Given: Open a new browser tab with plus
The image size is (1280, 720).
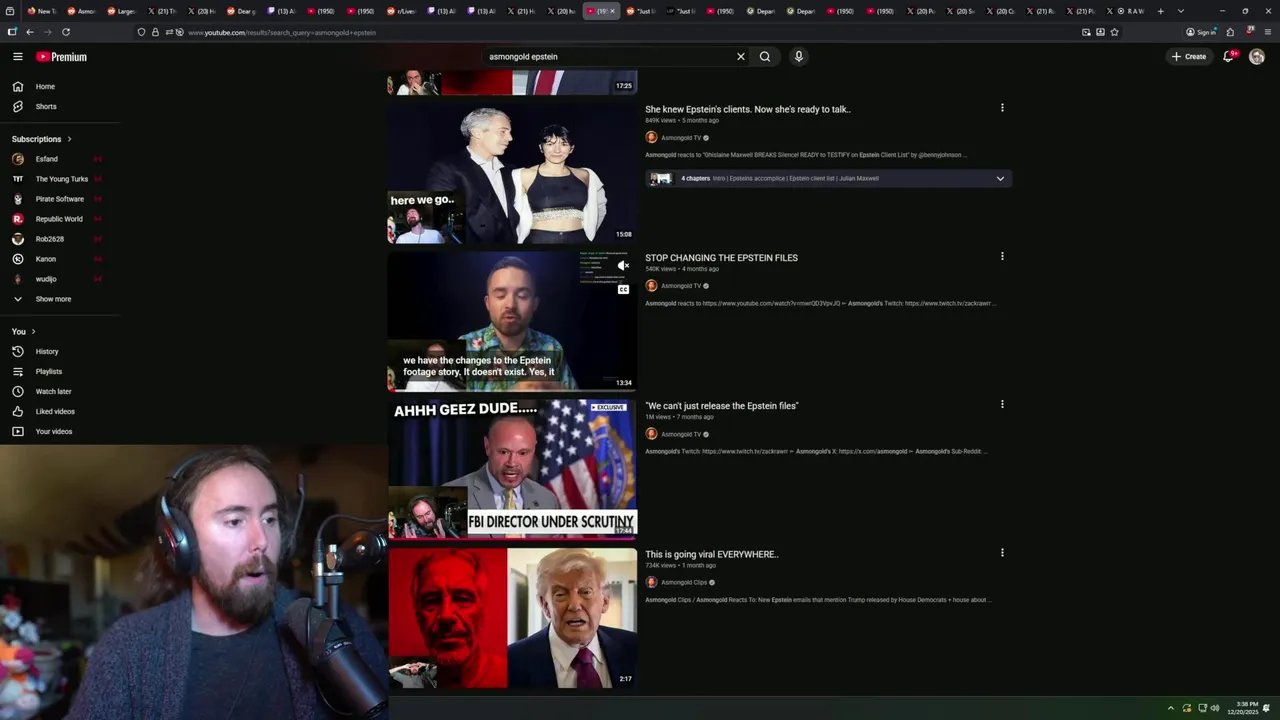Looking at the screenshot, I should pyautogui.click(x=1161, y=11).
